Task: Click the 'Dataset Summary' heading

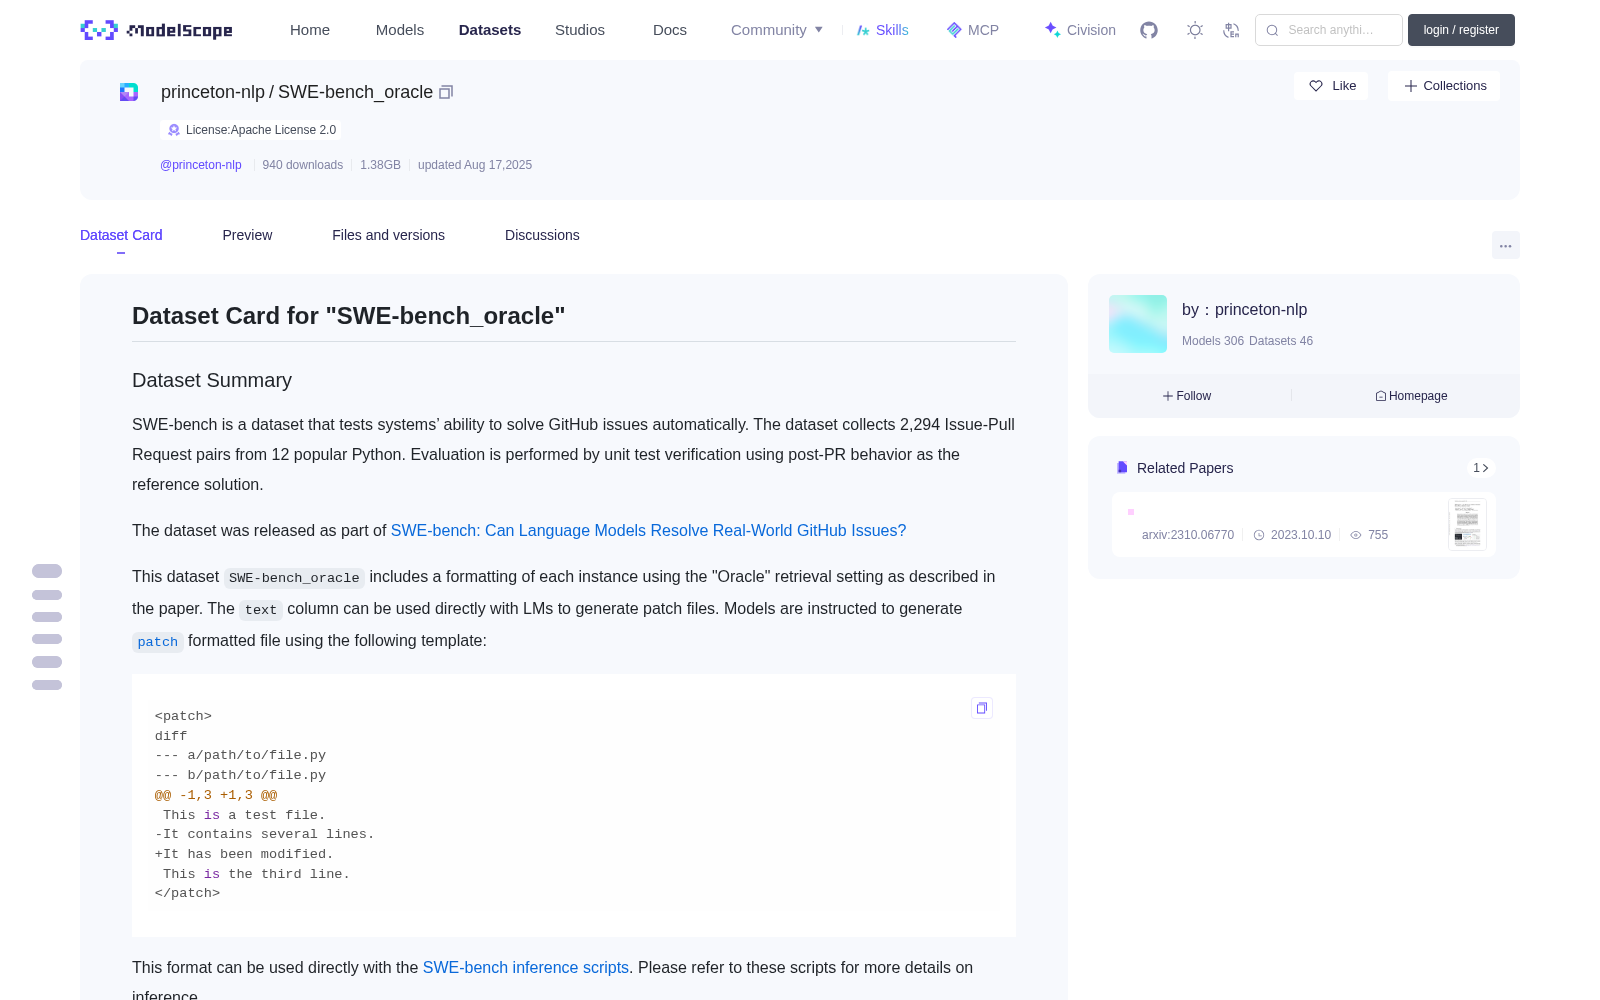Action: 212,380
